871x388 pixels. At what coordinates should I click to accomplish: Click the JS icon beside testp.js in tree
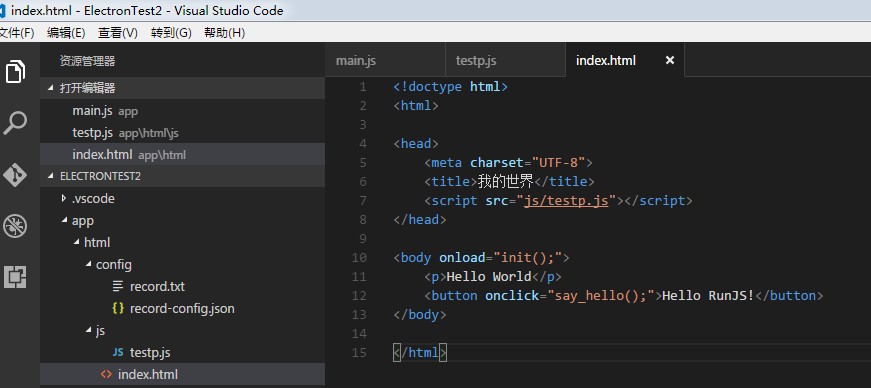[118, 352]
